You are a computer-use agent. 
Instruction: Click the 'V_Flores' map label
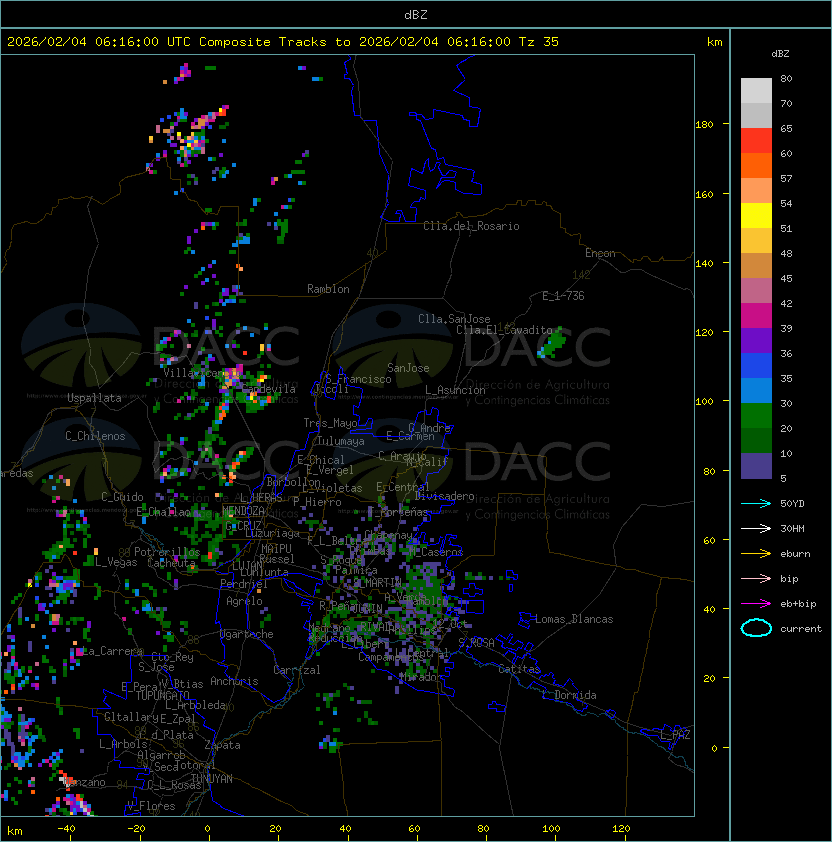click(151, 806)
